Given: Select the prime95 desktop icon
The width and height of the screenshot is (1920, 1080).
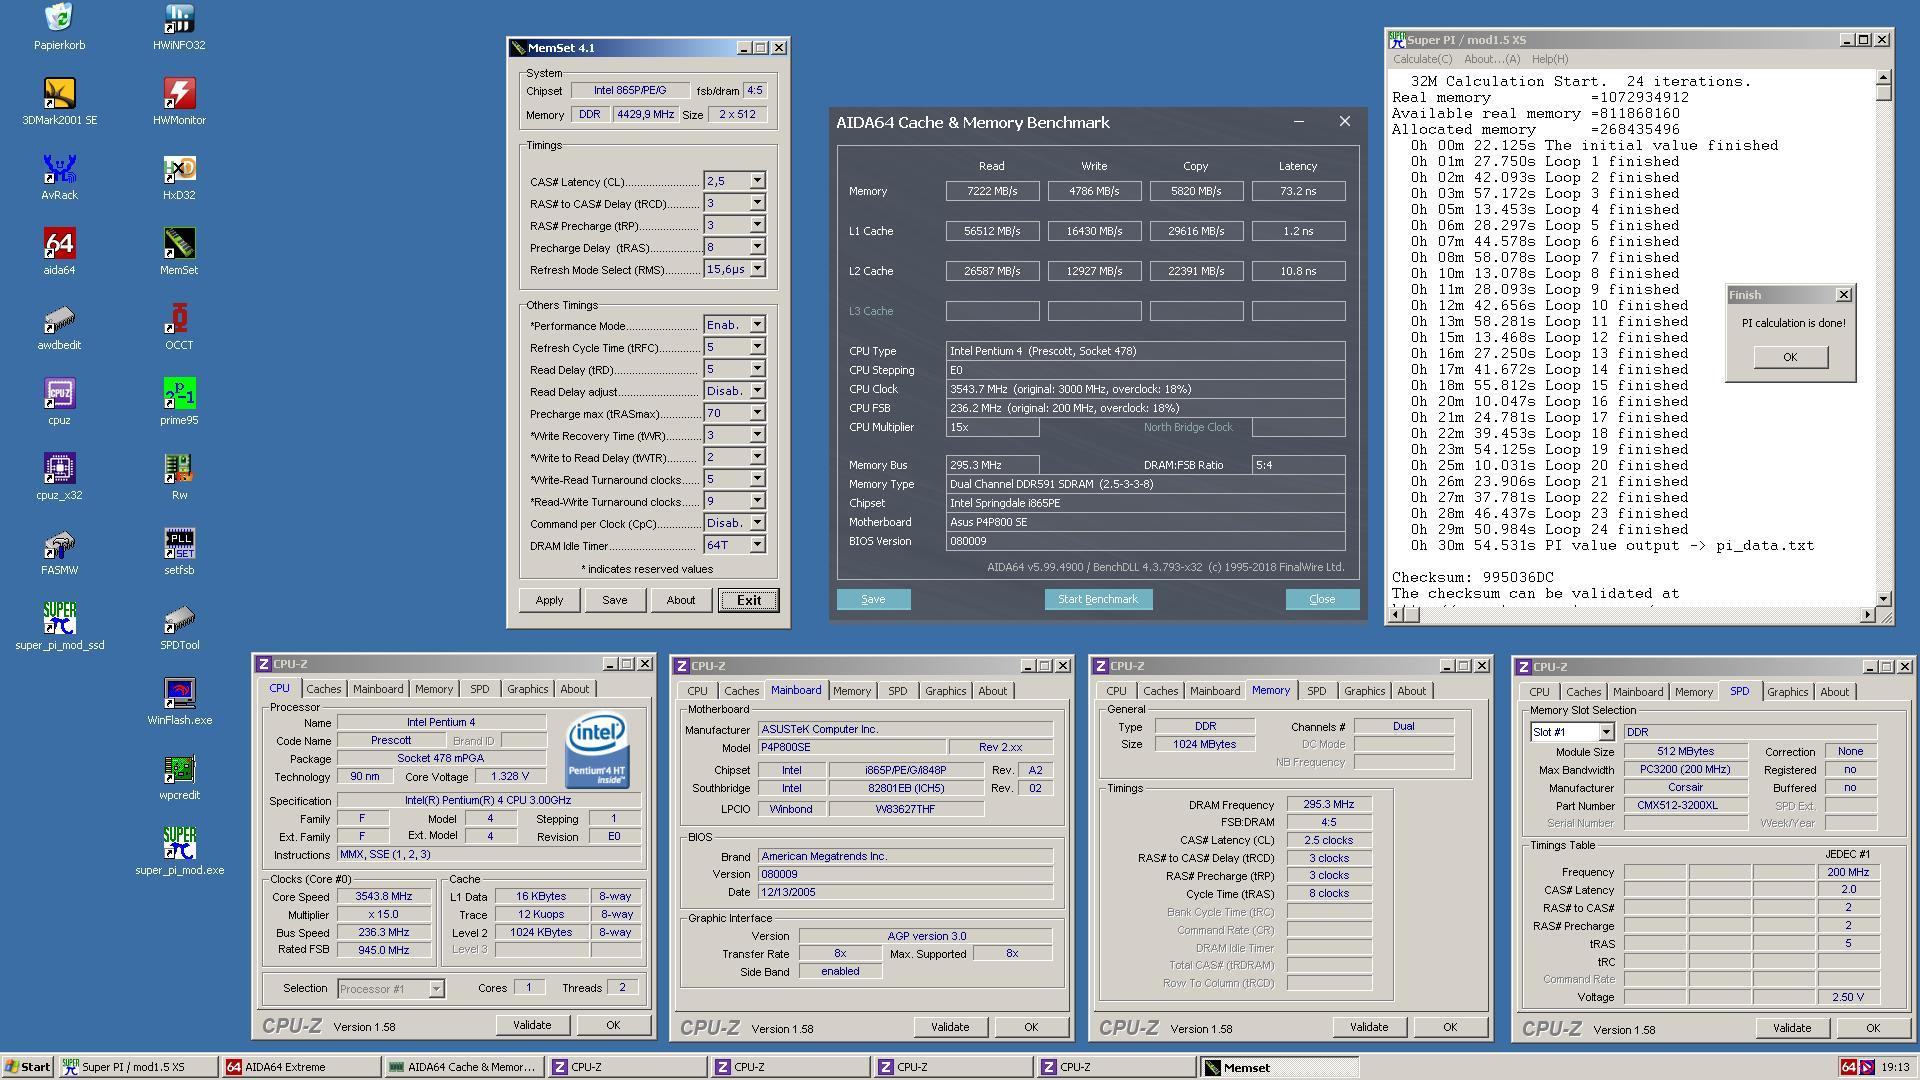Looking at the screenshot, I should click(x=179, y=402).
